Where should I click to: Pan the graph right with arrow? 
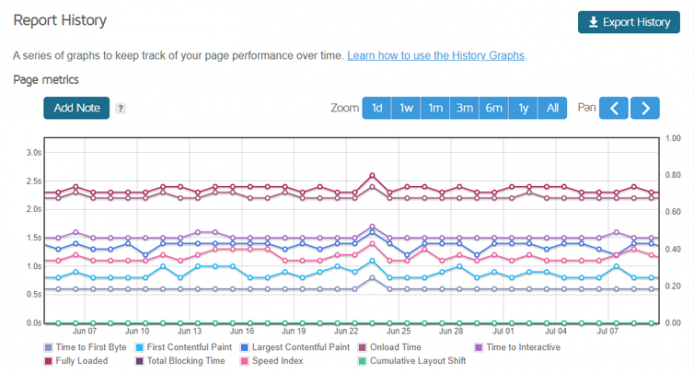(645, 108)
